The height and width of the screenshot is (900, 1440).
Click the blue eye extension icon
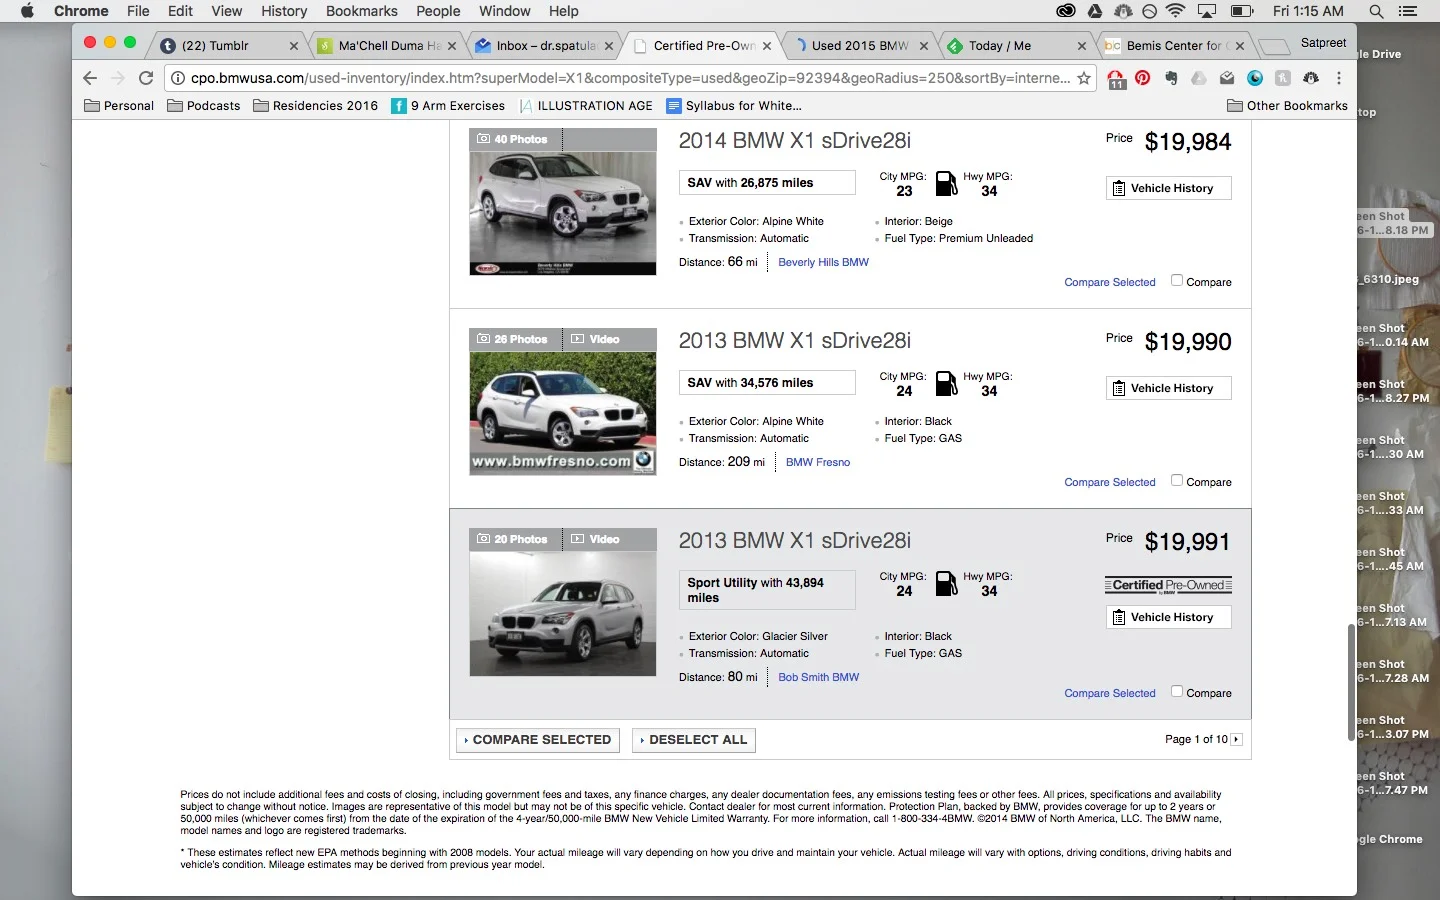pyautogui.click(x=1255, y=78)
